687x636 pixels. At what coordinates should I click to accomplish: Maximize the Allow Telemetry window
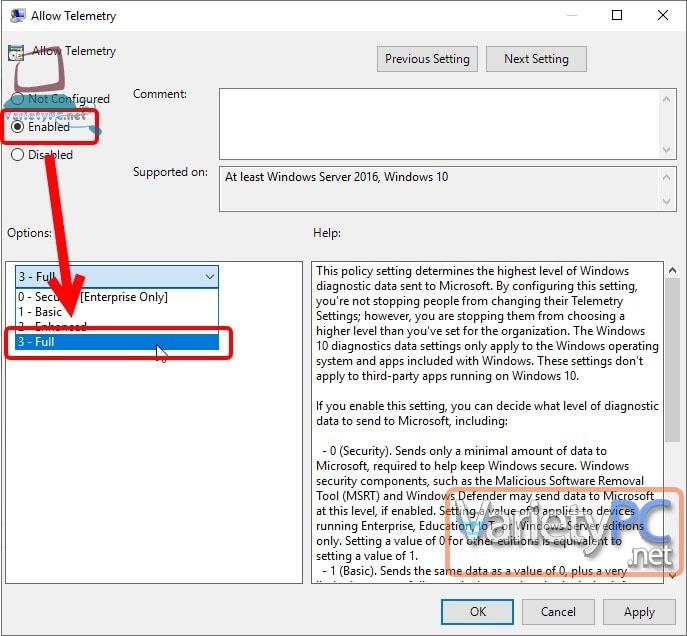(x=617, y=16)
